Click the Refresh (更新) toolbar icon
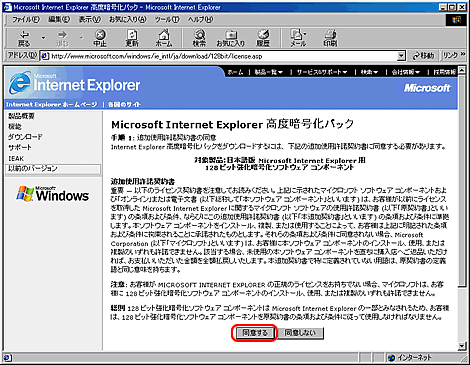Viewport: 470px width, 365px height. tap(132, 38)
